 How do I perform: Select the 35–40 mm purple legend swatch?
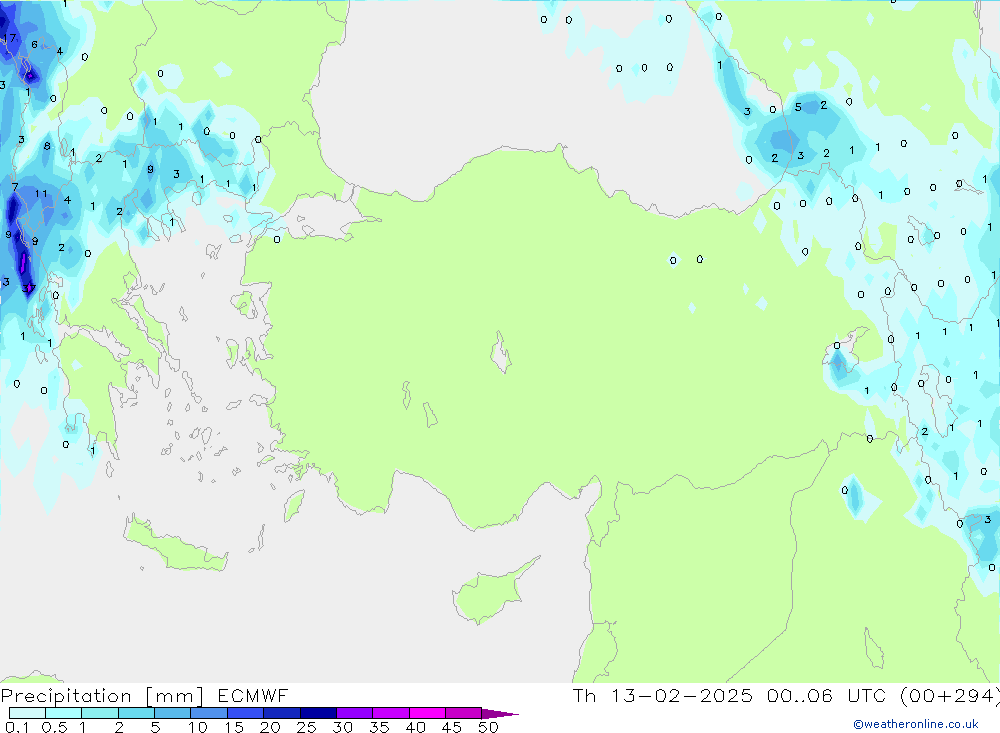pos(390,713)
